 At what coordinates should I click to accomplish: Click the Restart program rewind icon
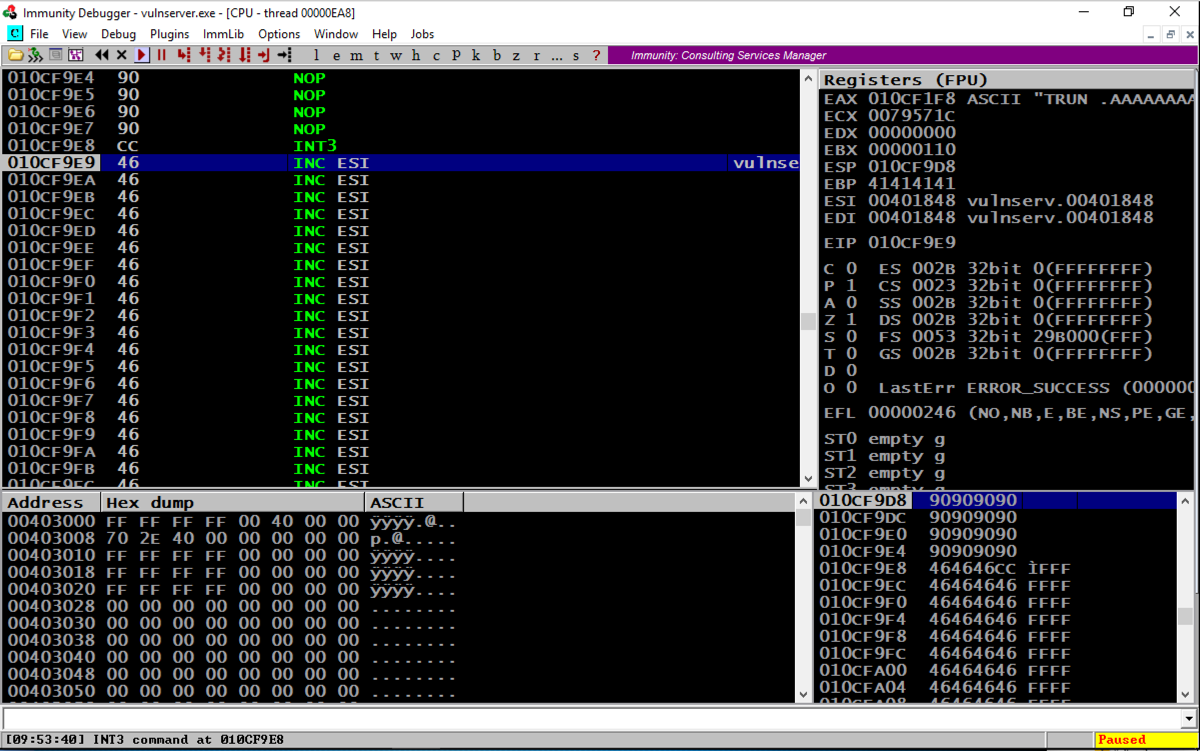click(101, 55)
